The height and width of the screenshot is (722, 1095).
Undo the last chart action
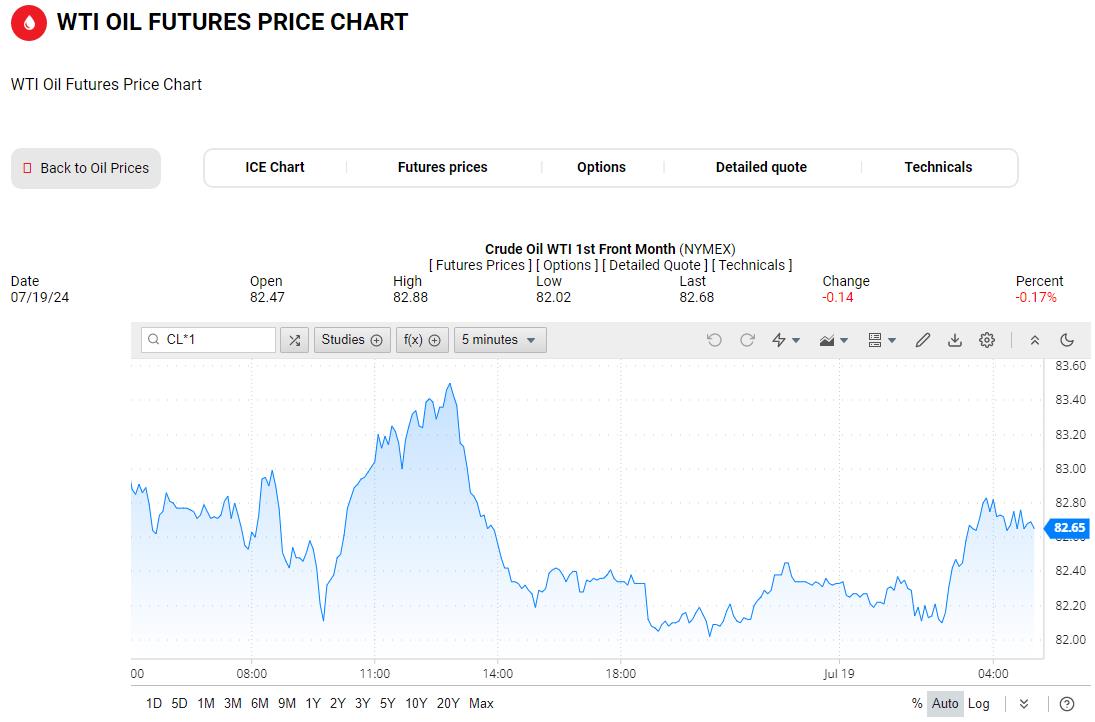(x=714, y=340)
